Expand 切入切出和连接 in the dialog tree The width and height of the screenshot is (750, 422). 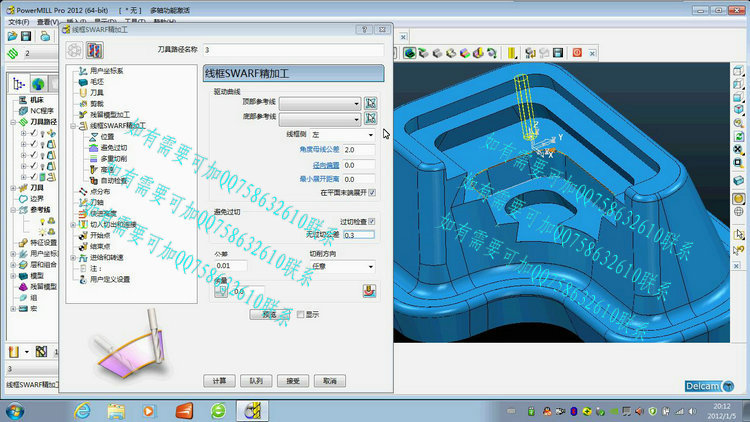point(73,224)
